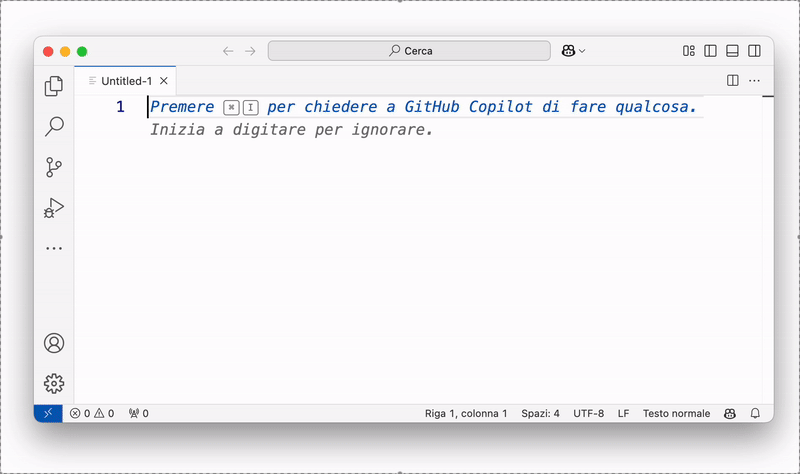Open the Copilot chat dropdown in title bar
Image resolution: width=800 pixels, height=474 pixels.
pos(574,51)
